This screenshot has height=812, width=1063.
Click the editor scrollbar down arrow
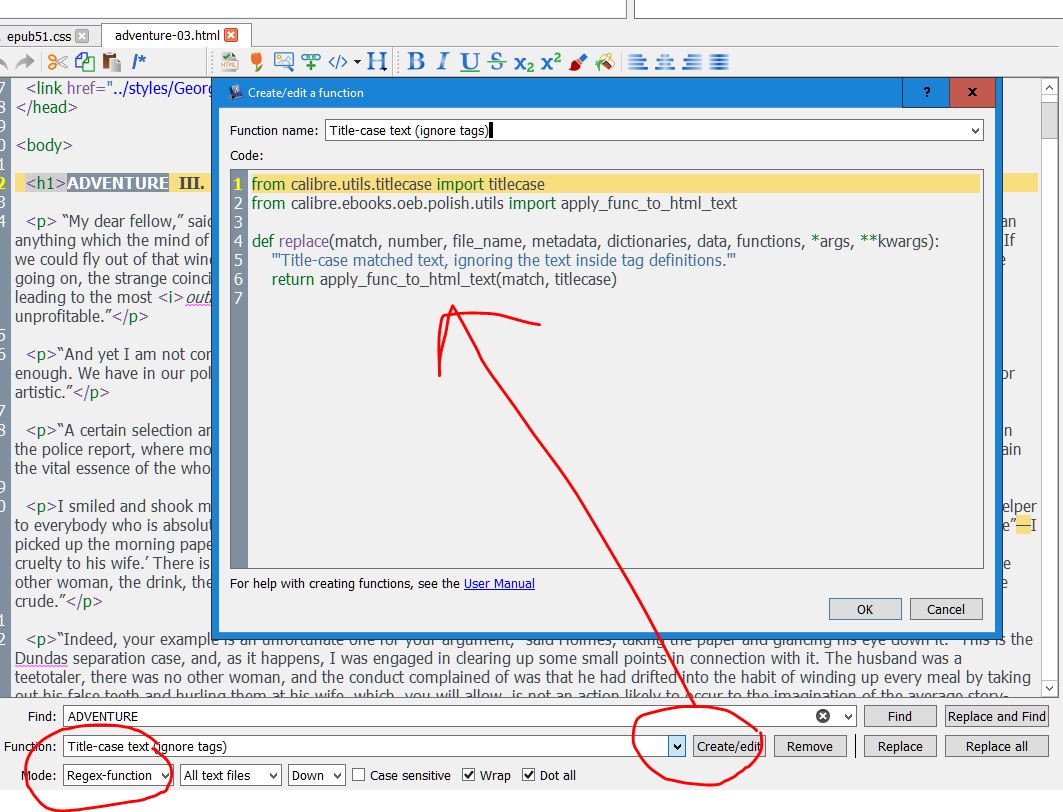[1049, 688]
